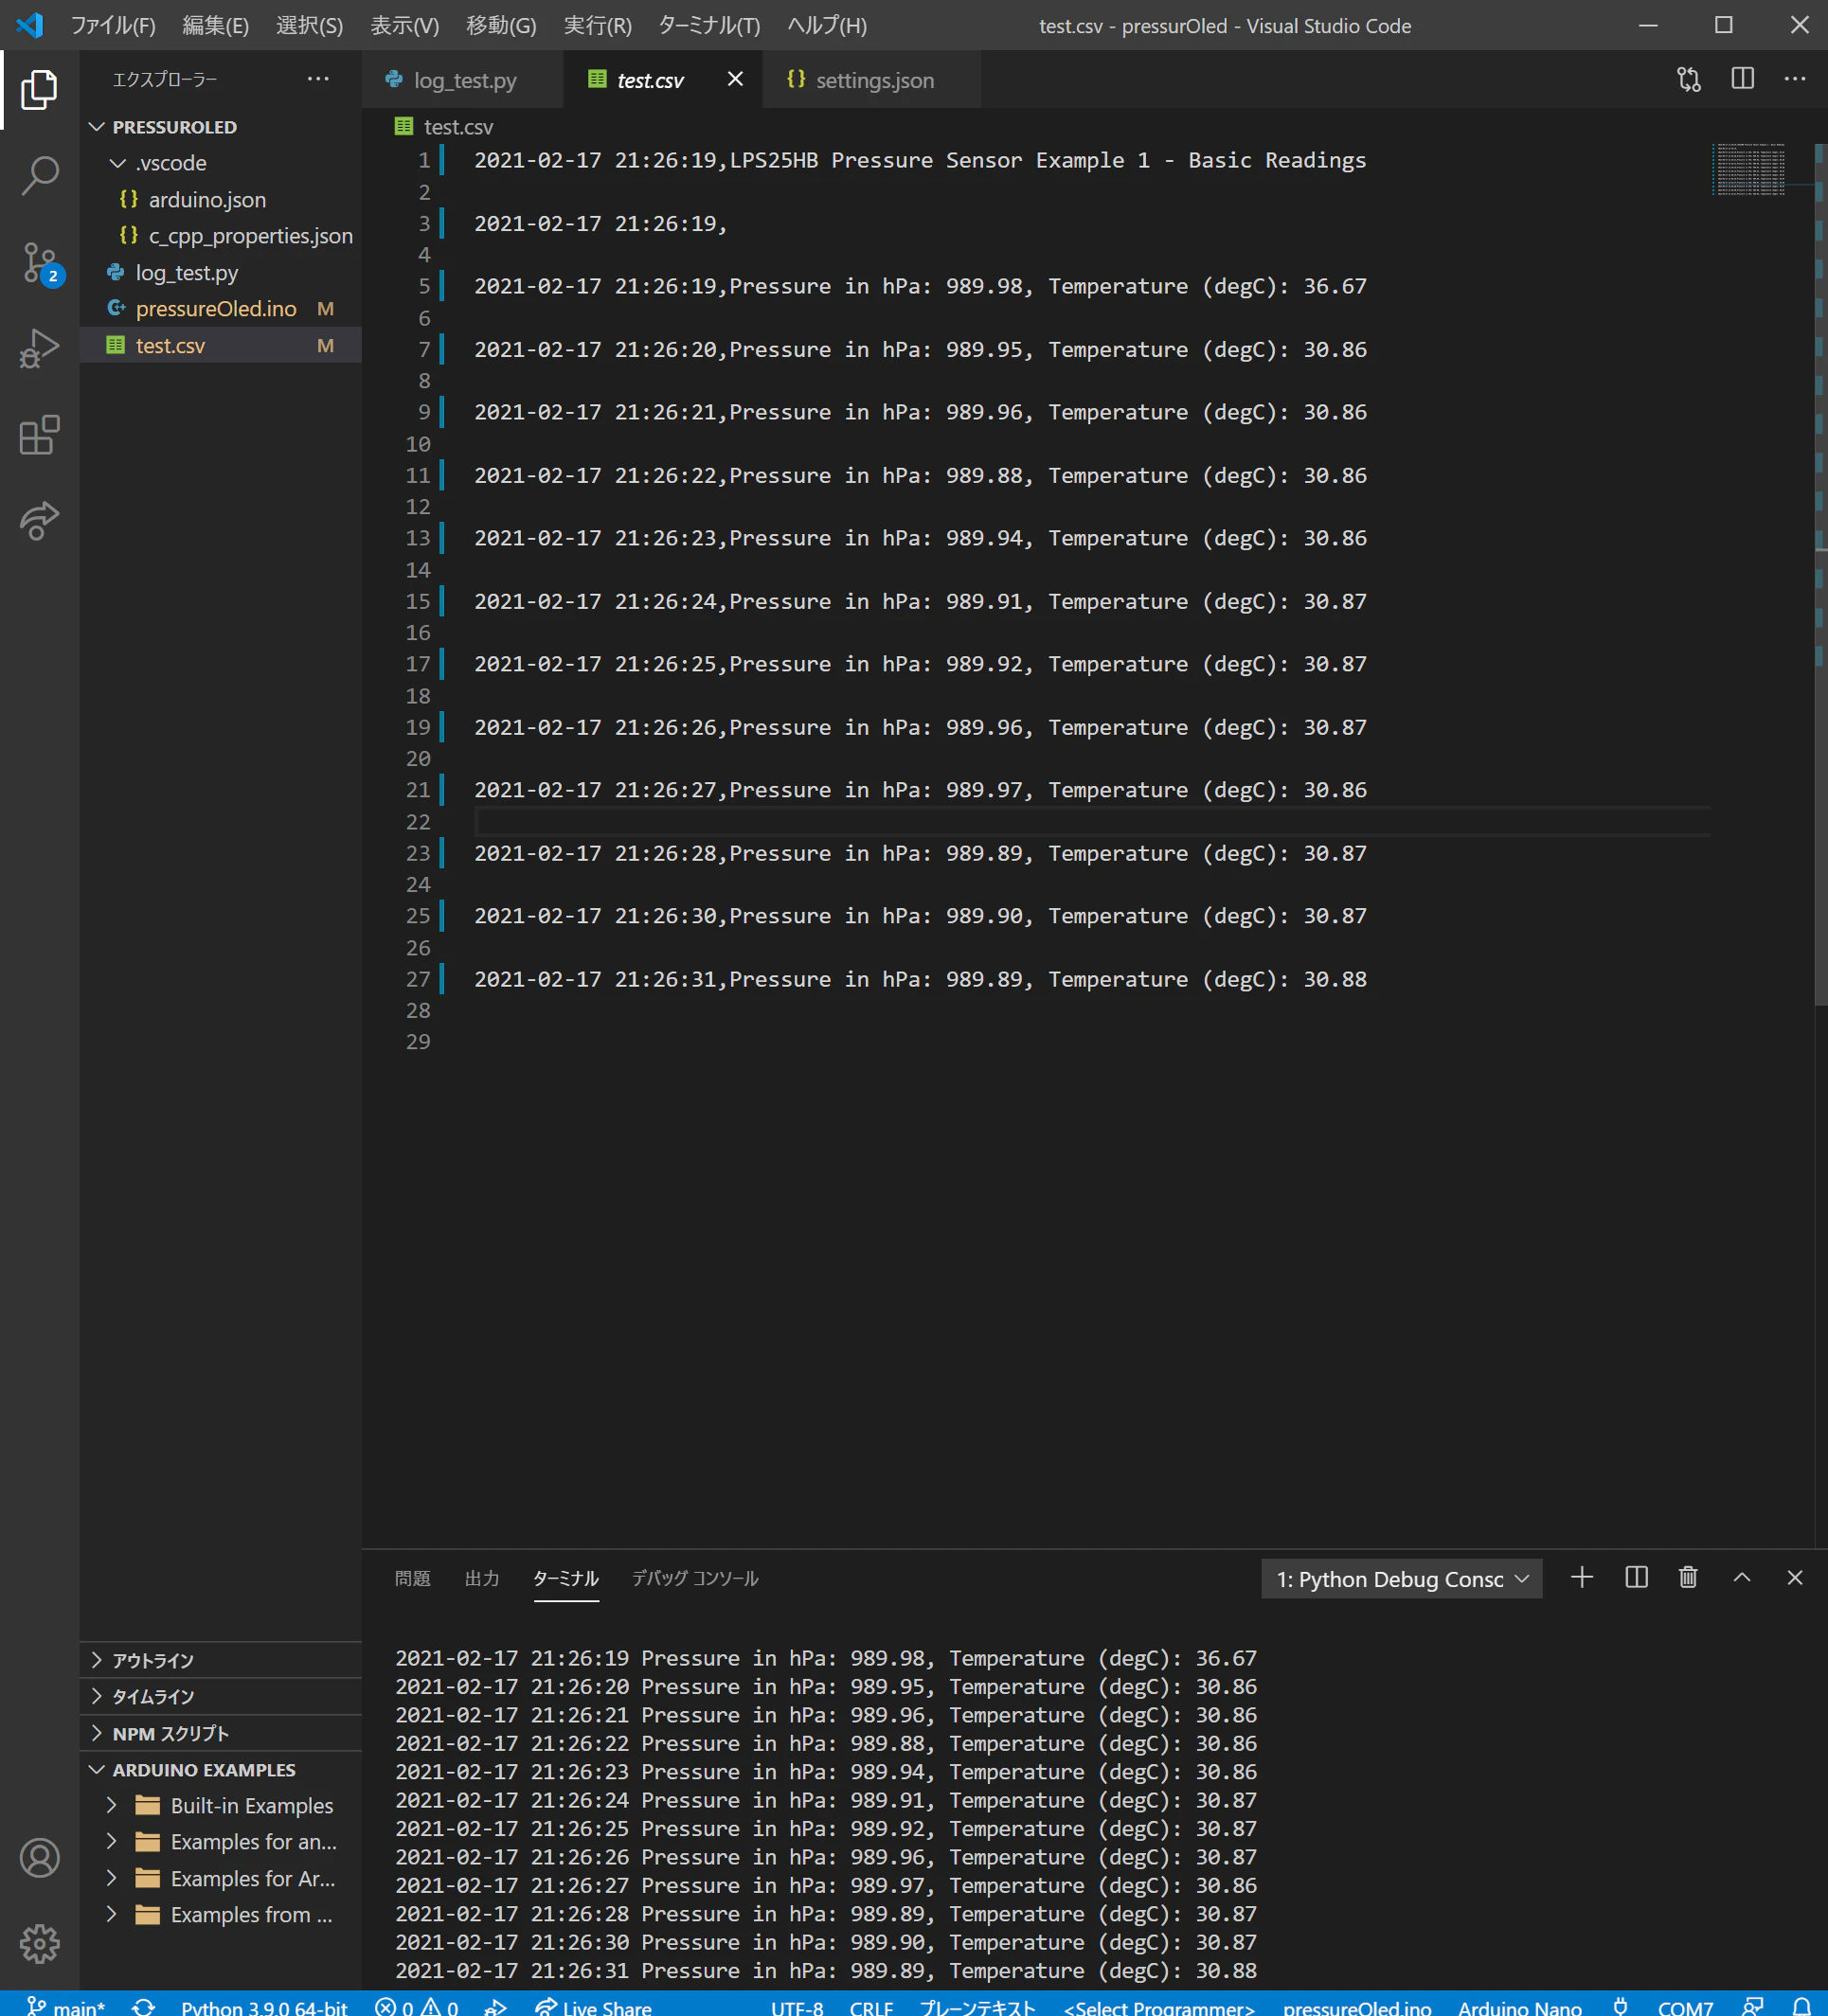Open the Live Share activity bar icon
This screenshot has height=2016, width=1828.
(x=39, y=521)
